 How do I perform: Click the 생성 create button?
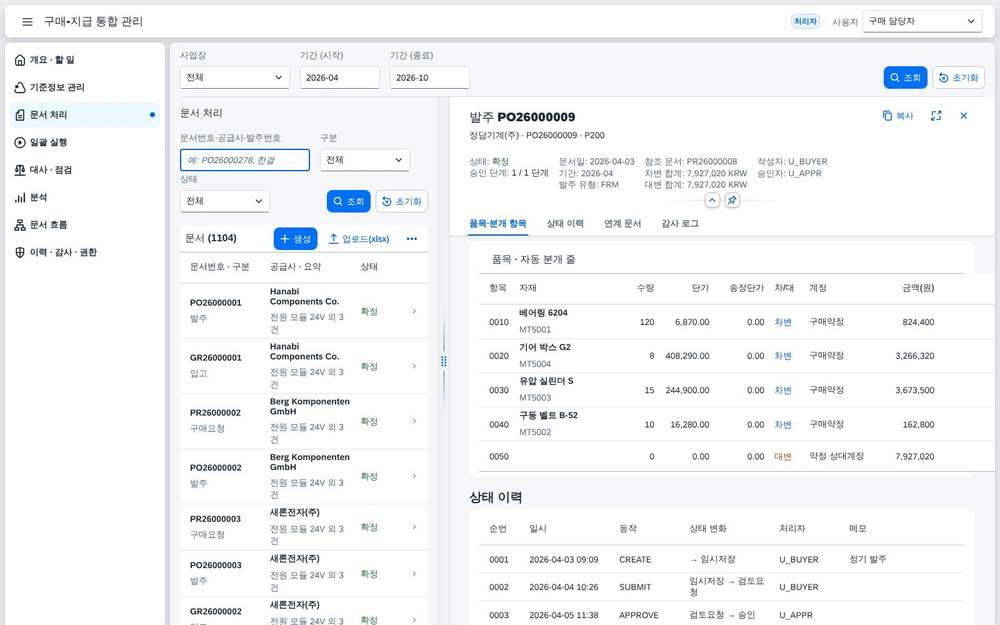coord(295,239)
